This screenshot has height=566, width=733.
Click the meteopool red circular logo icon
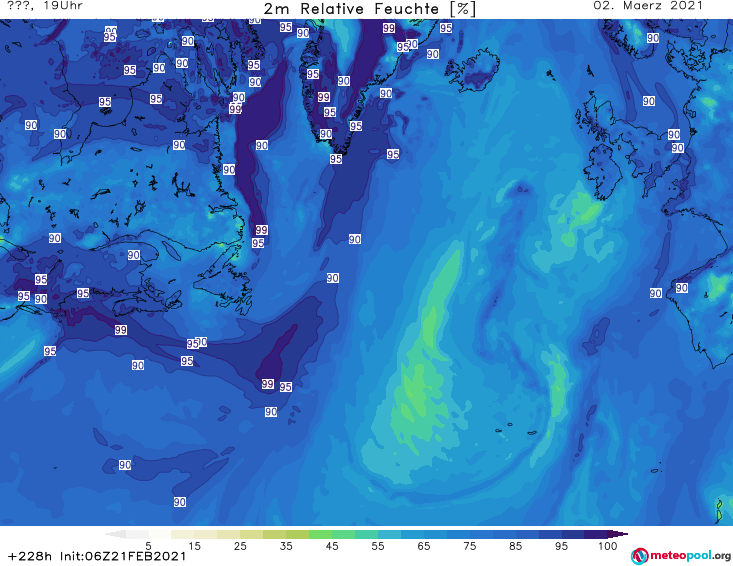click(x=639, y=556)
